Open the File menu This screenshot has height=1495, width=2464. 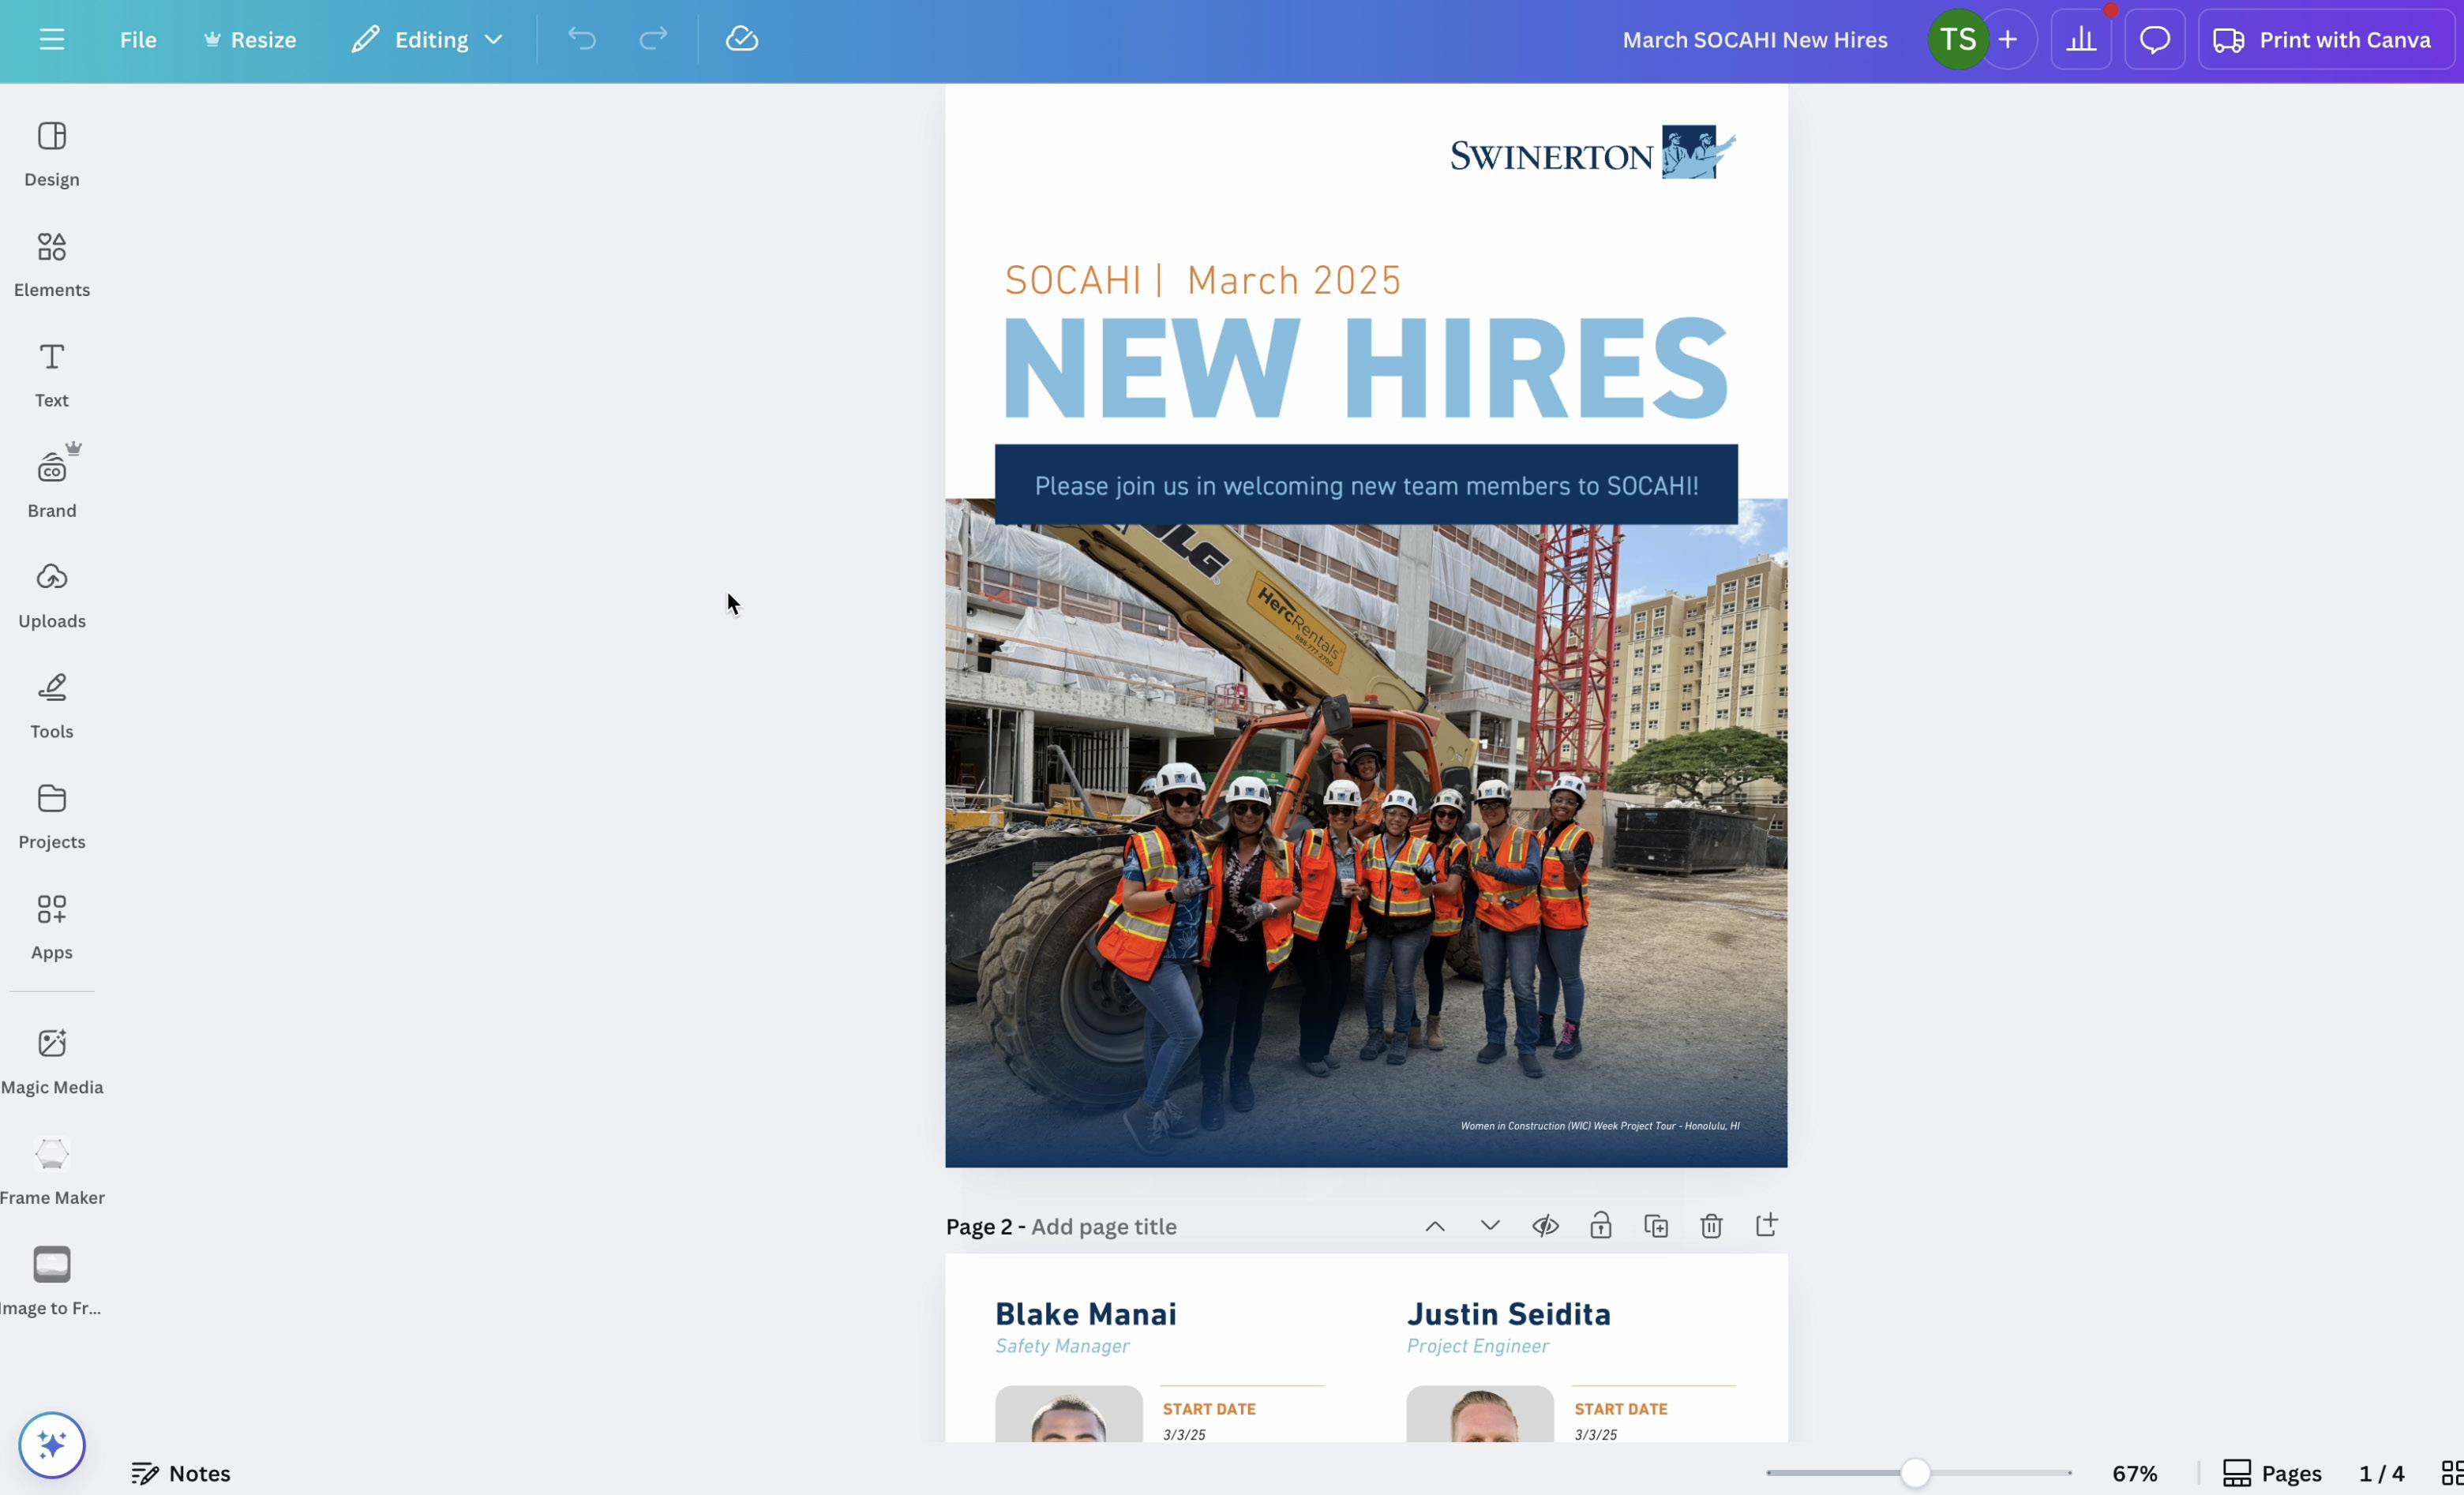[138, 40]
